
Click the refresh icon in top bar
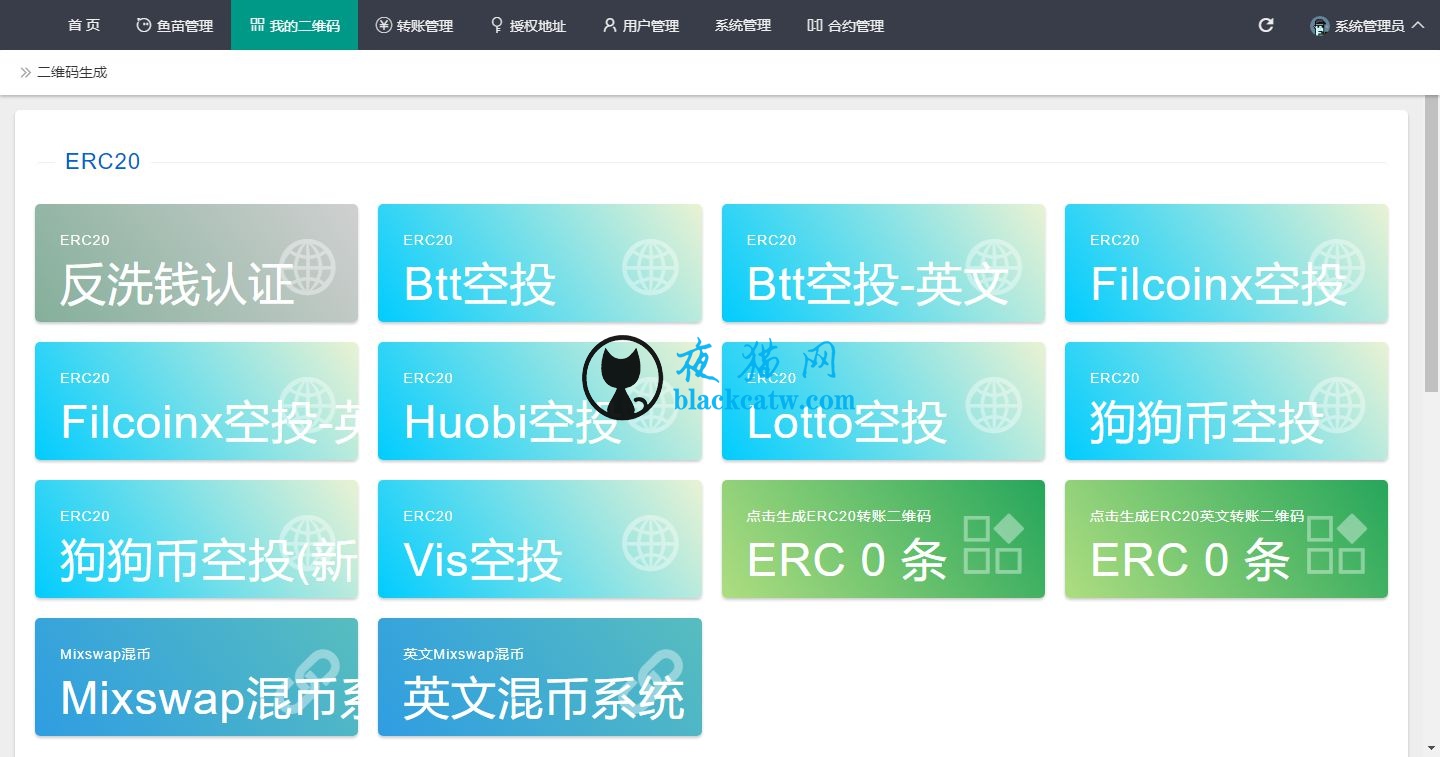coord(1266,25)
